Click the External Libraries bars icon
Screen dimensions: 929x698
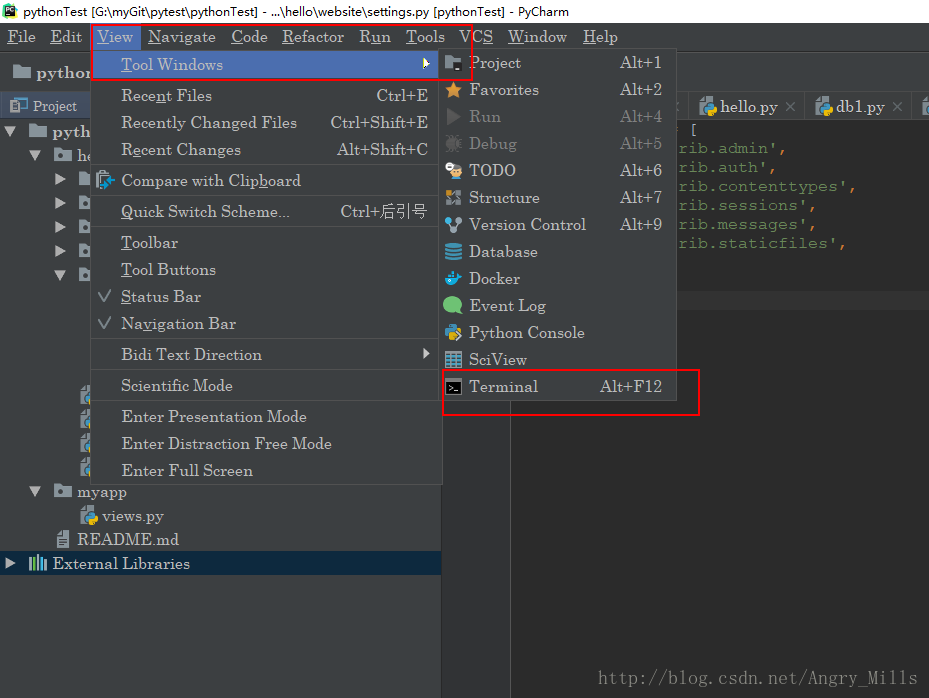(37, 563)
